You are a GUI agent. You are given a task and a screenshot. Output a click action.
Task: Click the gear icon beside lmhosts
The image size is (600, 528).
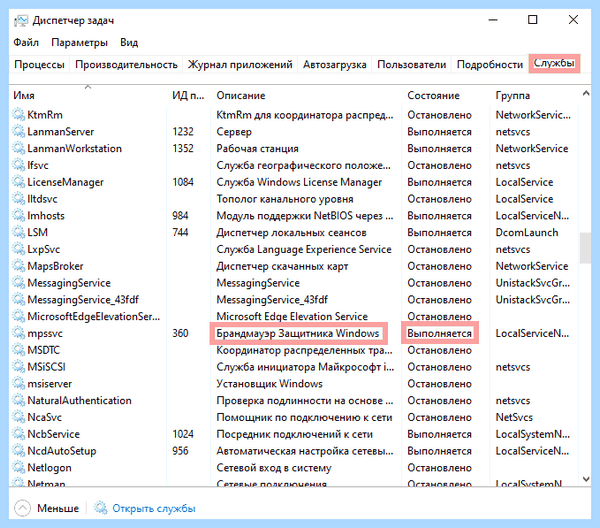coord(18,215)
